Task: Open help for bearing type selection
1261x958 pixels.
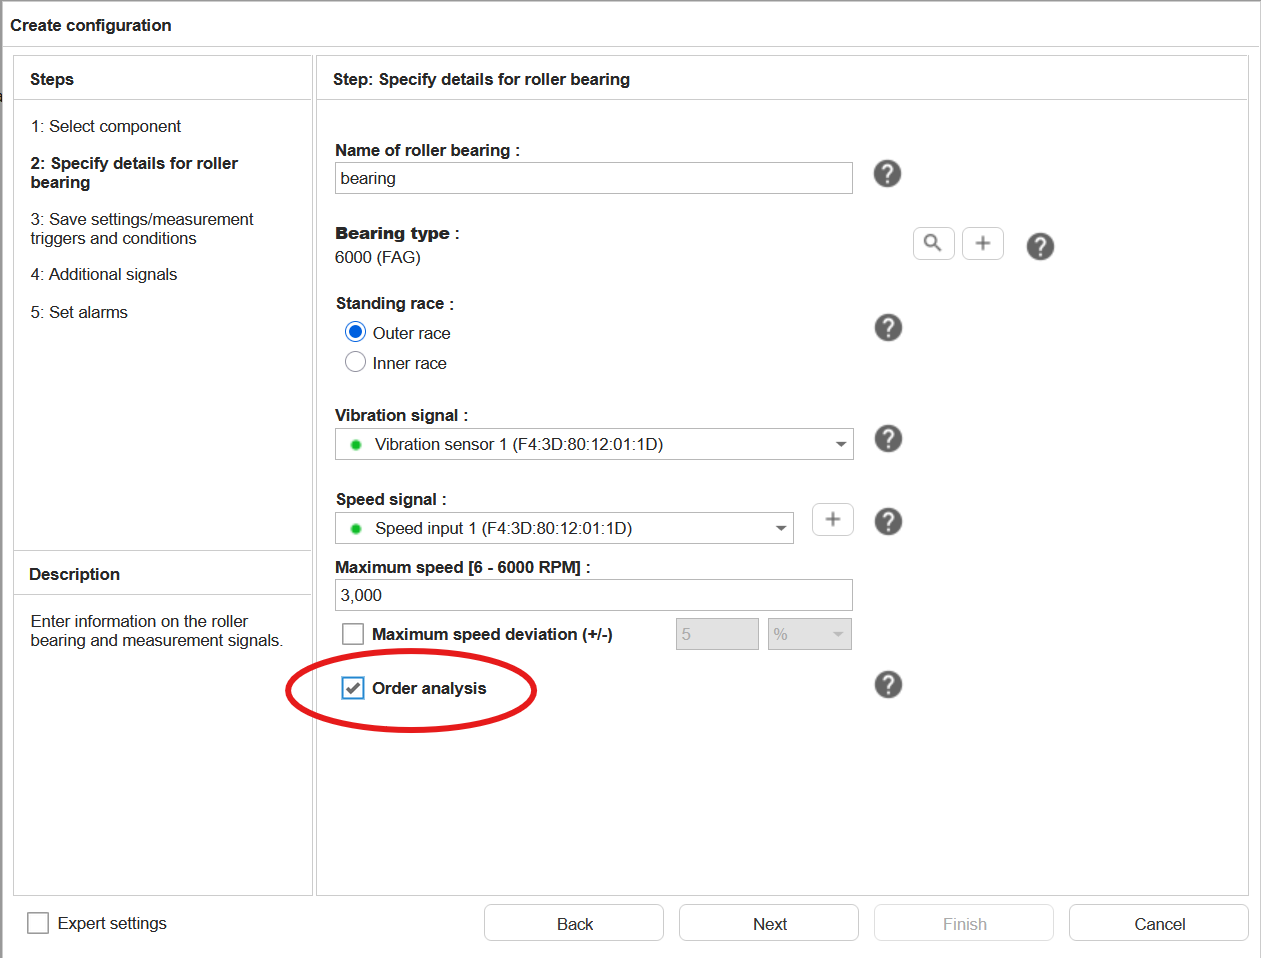Action: click(1040, 244)
